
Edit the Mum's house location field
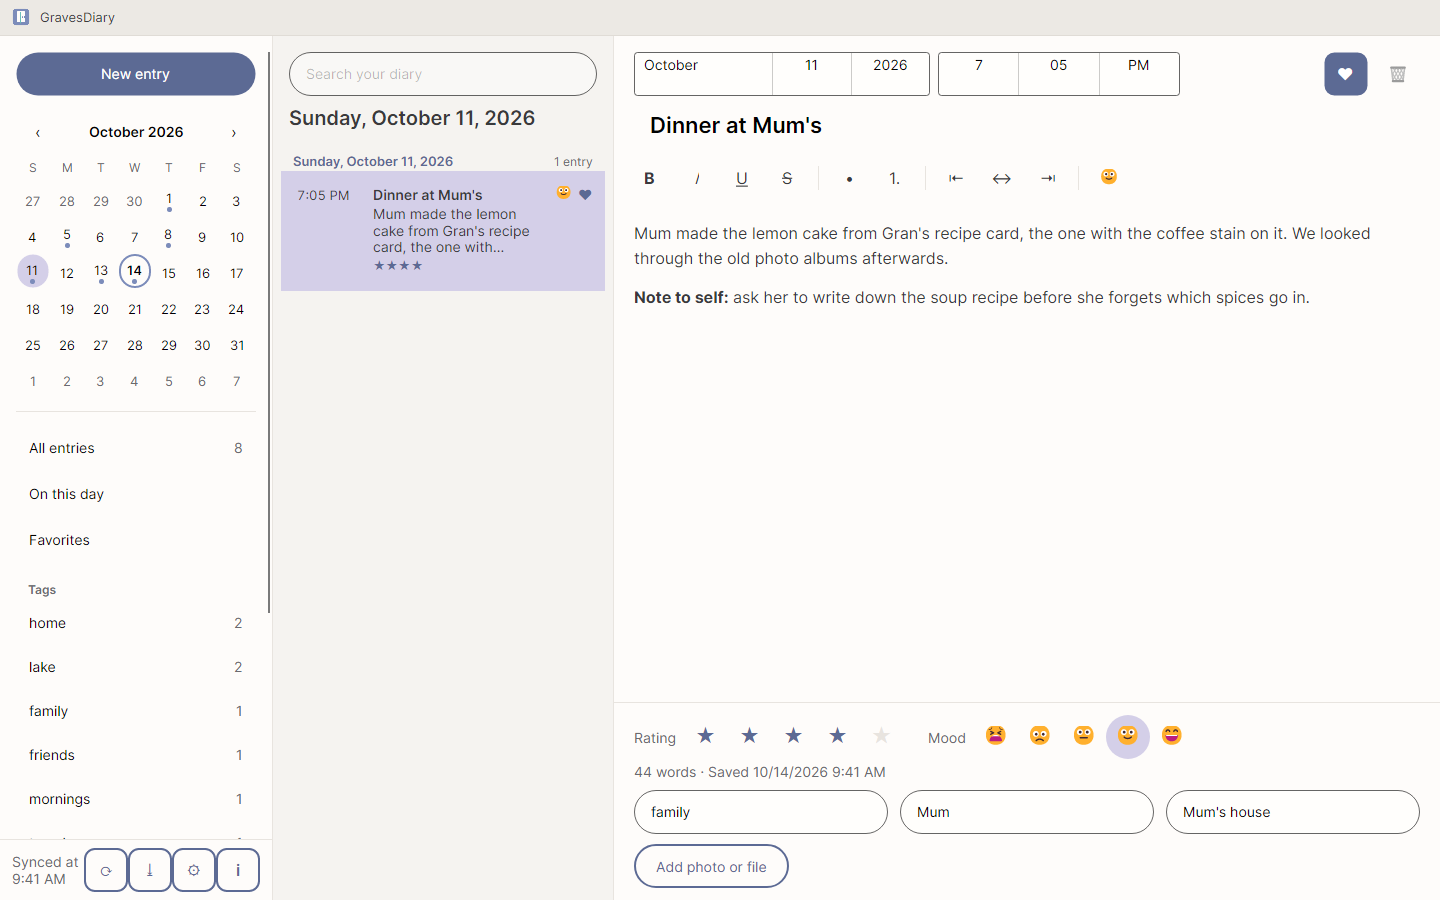[1293, 812]
